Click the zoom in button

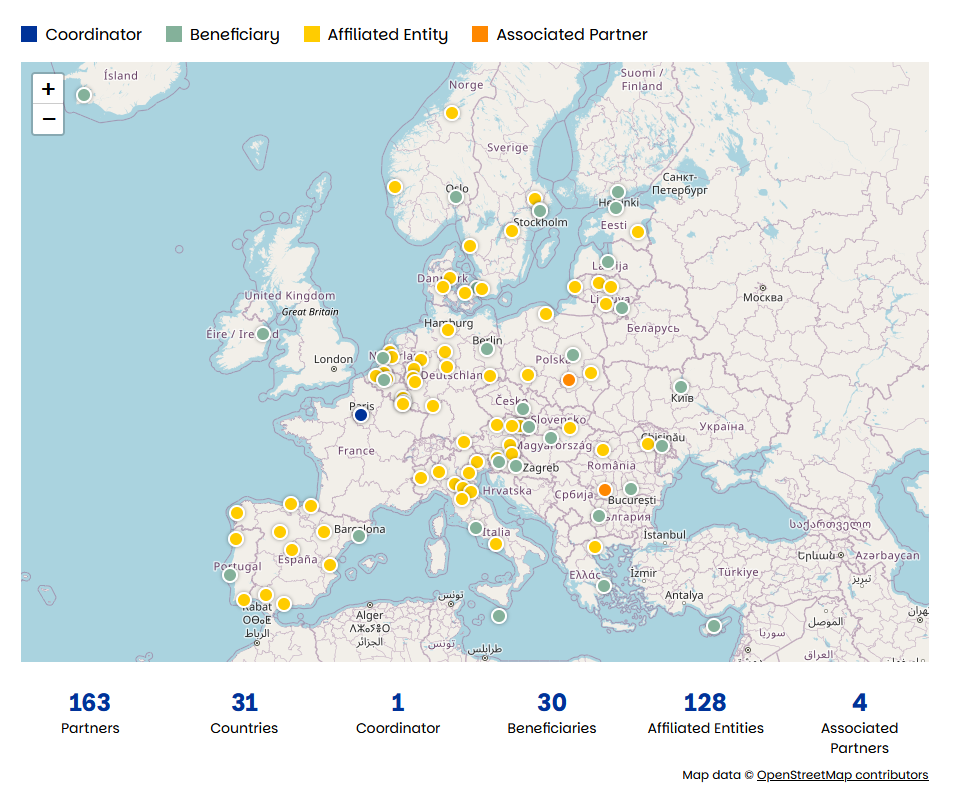point(47,89)
